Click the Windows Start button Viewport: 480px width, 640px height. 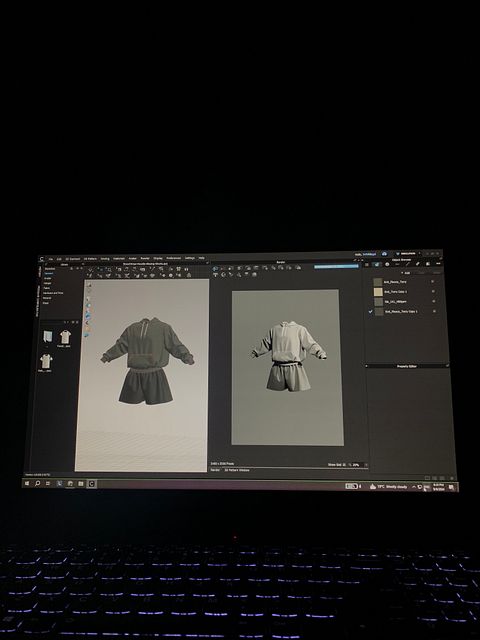pos(27,483)
